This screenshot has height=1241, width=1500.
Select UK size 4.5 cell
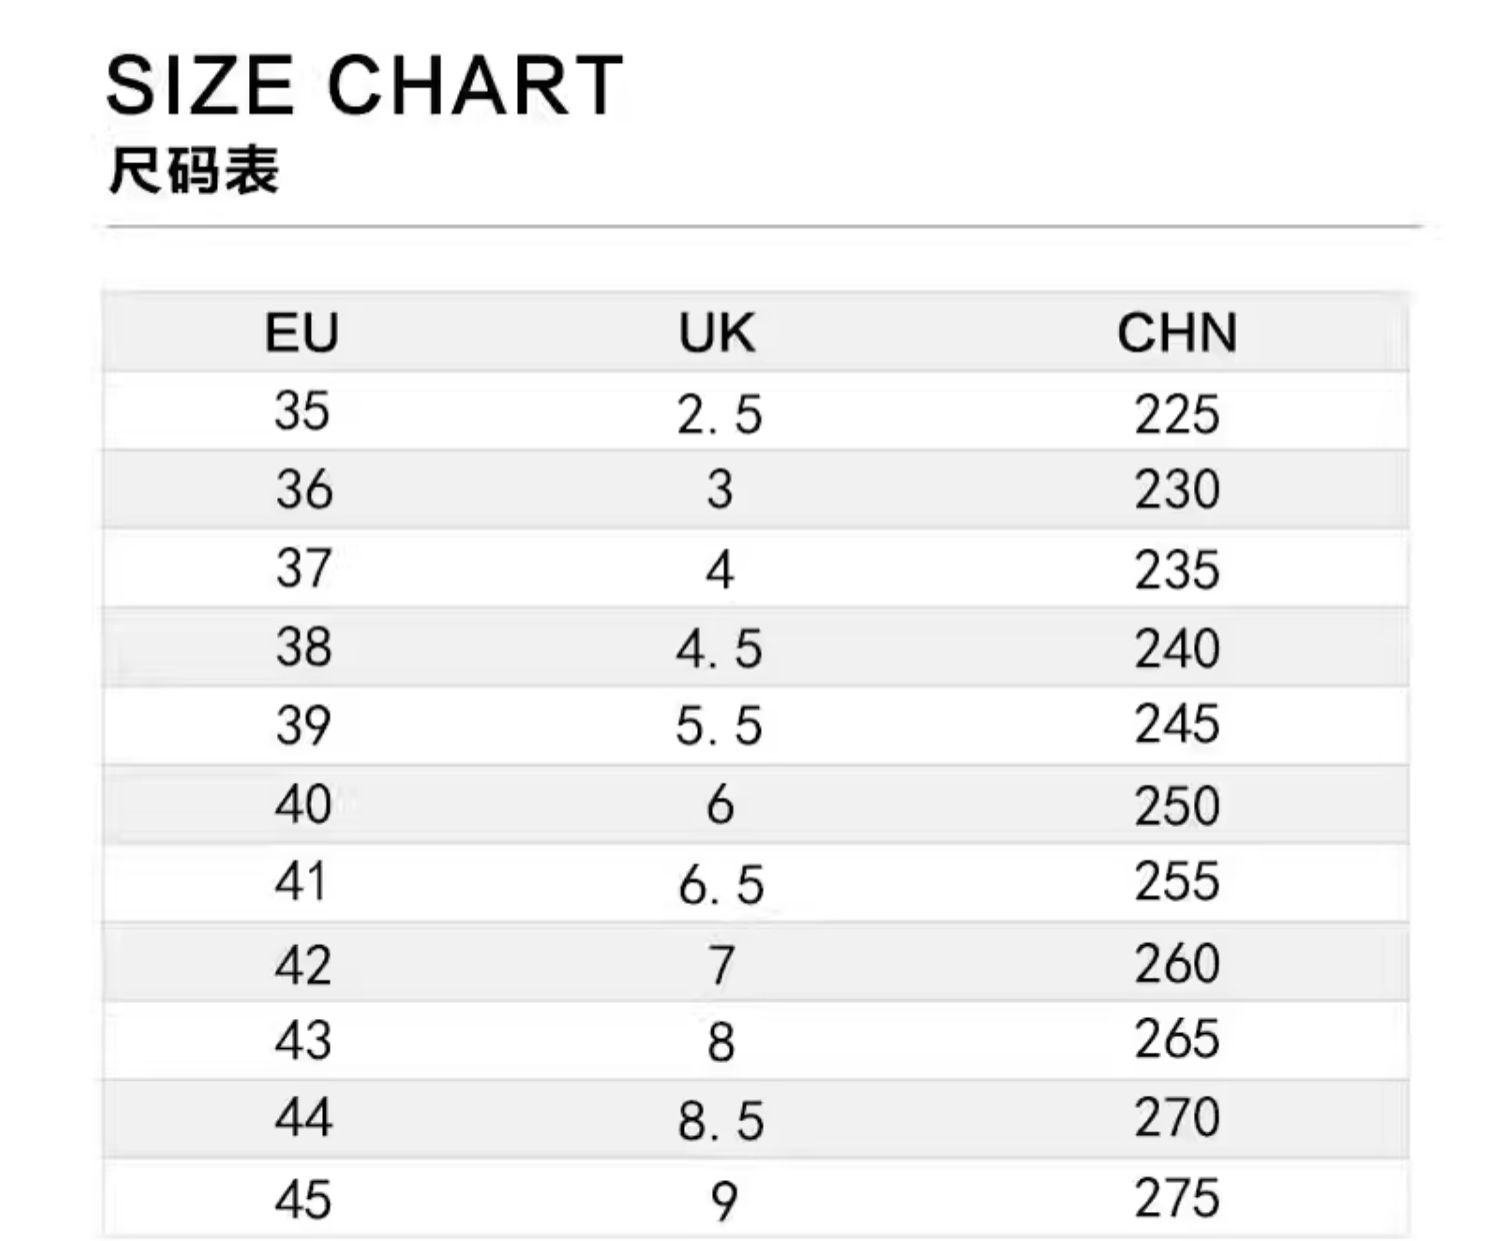[719, 649]
